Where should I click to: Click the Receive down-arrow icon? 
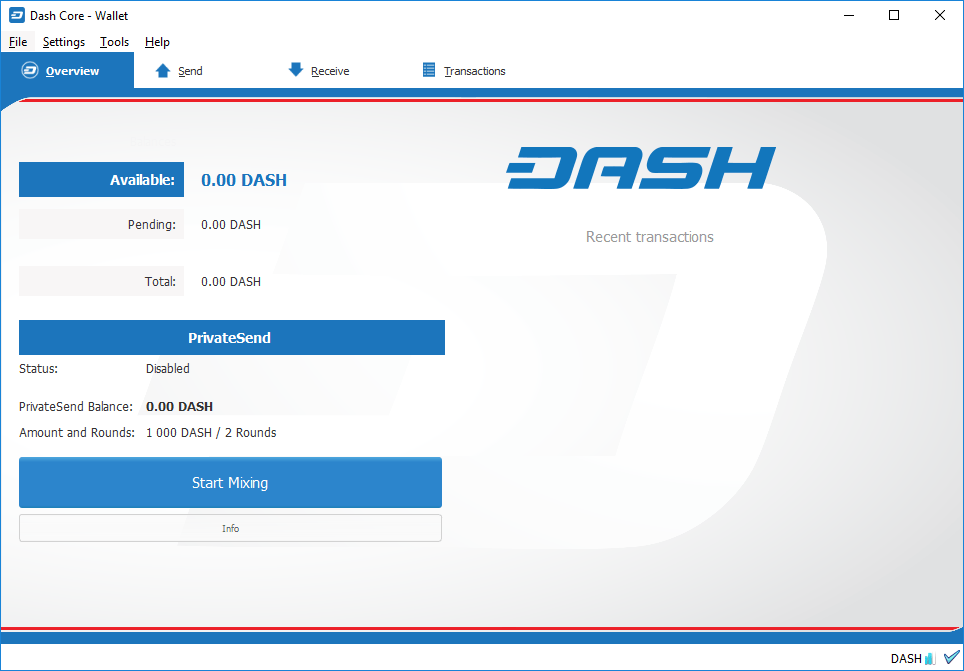click(296, 70)
